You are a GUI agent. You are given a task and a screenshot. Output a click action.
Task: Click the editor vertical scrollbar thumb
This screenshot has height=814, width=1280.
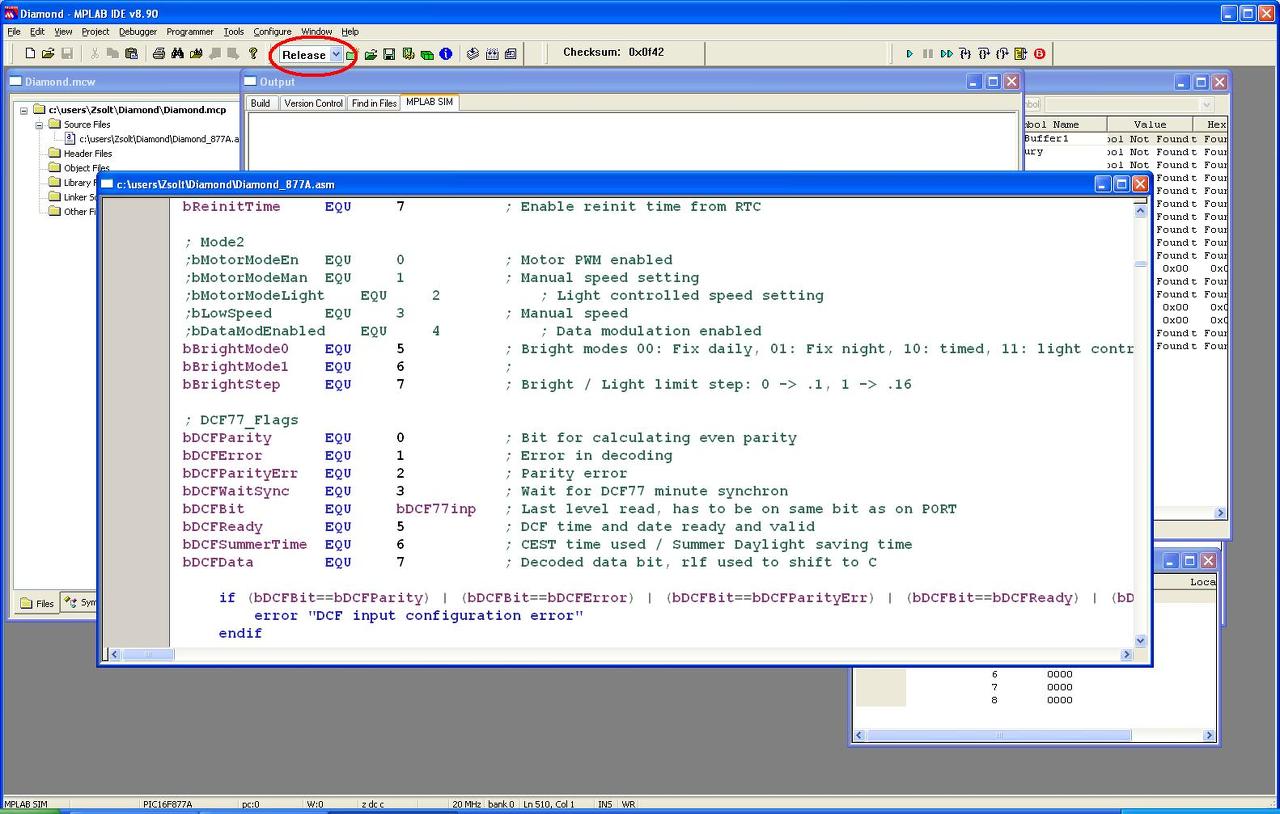click(1140, 264)
